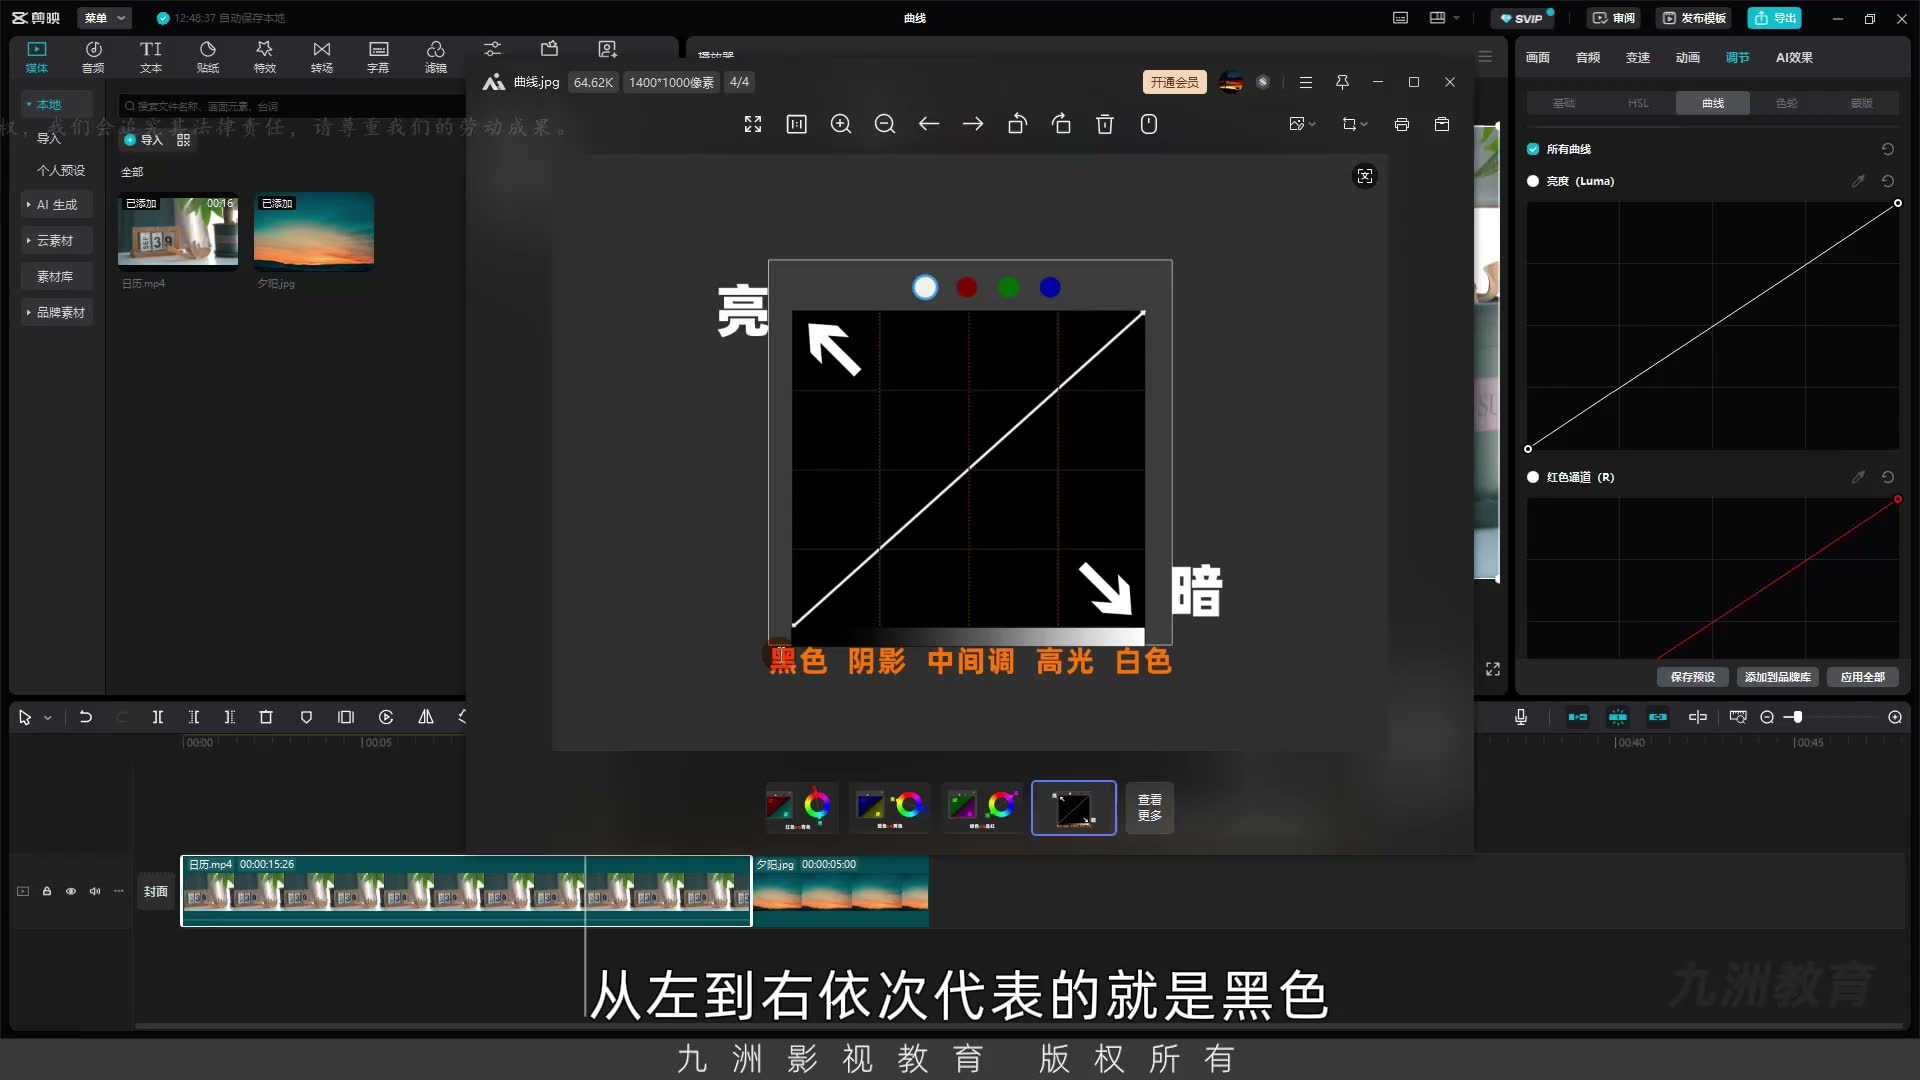Delete the image using viewer trash icon
1920x1080 pixels.
[x=1105, y=124]
